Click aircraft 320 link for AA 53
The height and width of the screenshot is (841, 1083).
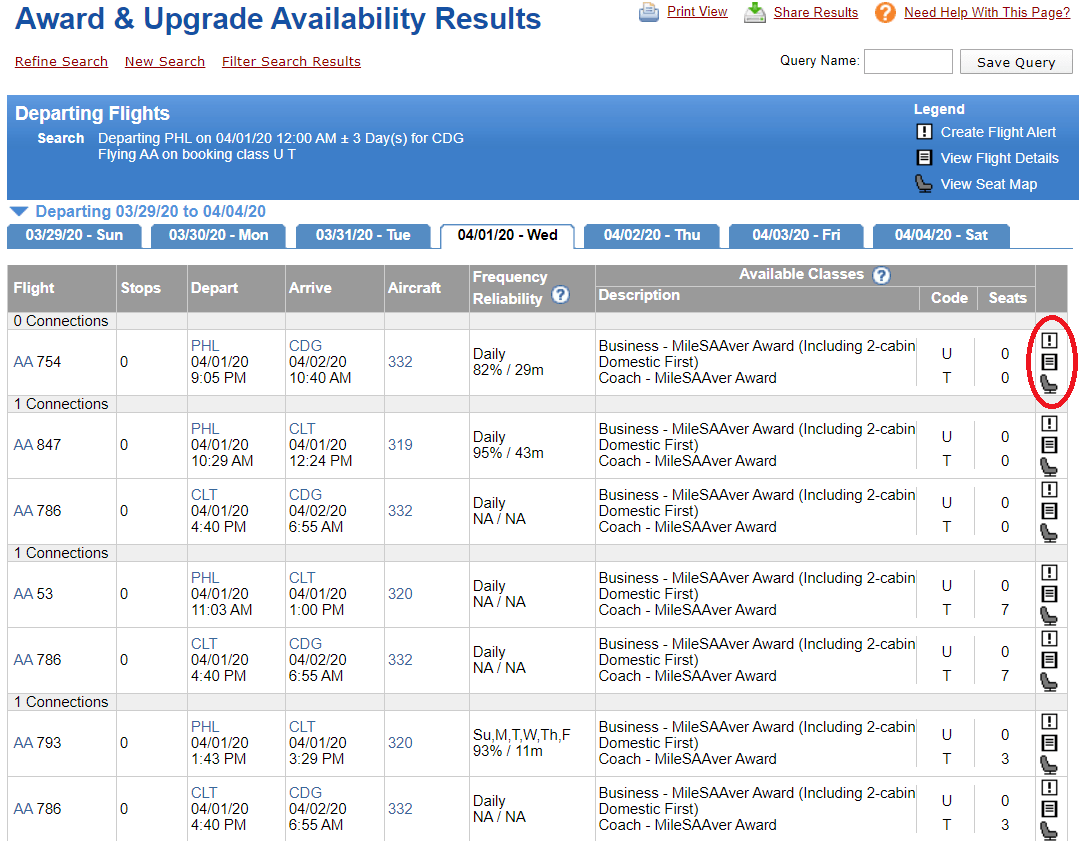pos(400,594)
